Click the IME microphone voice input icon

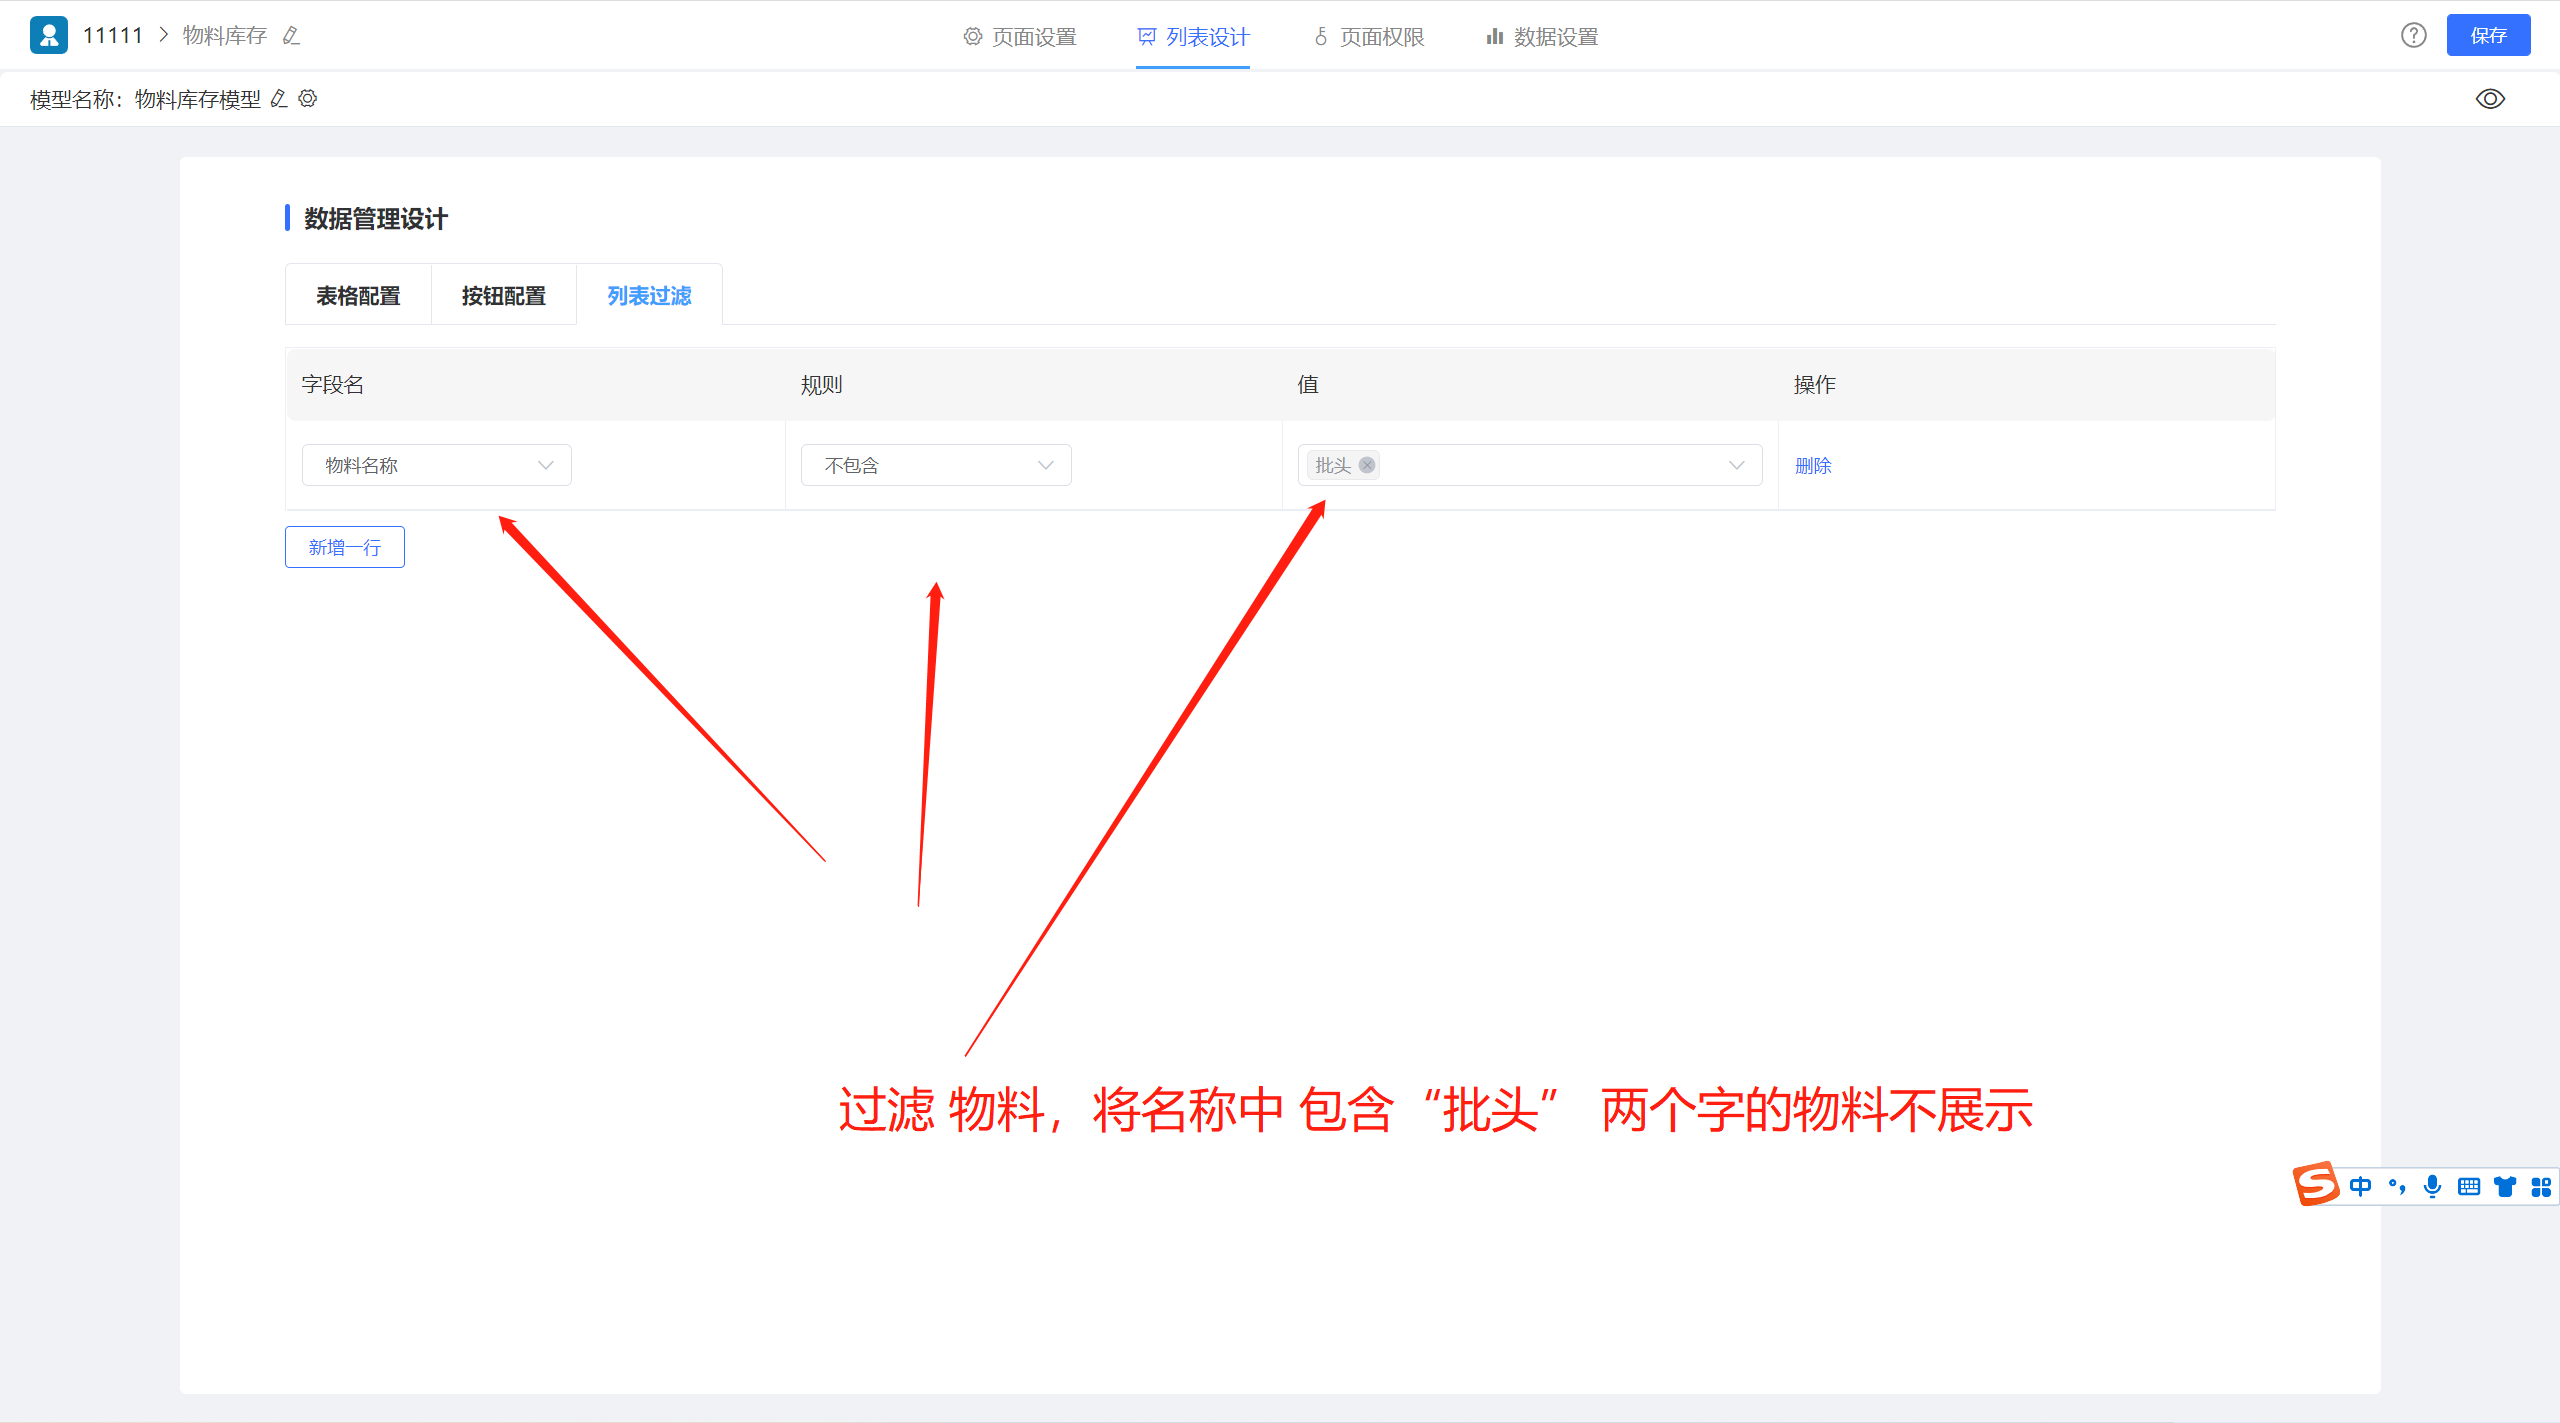2433,1186
